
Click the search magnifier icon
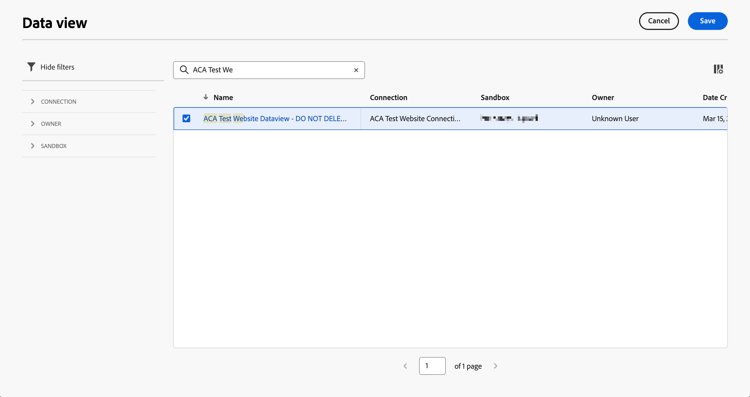tap(184, 70)
